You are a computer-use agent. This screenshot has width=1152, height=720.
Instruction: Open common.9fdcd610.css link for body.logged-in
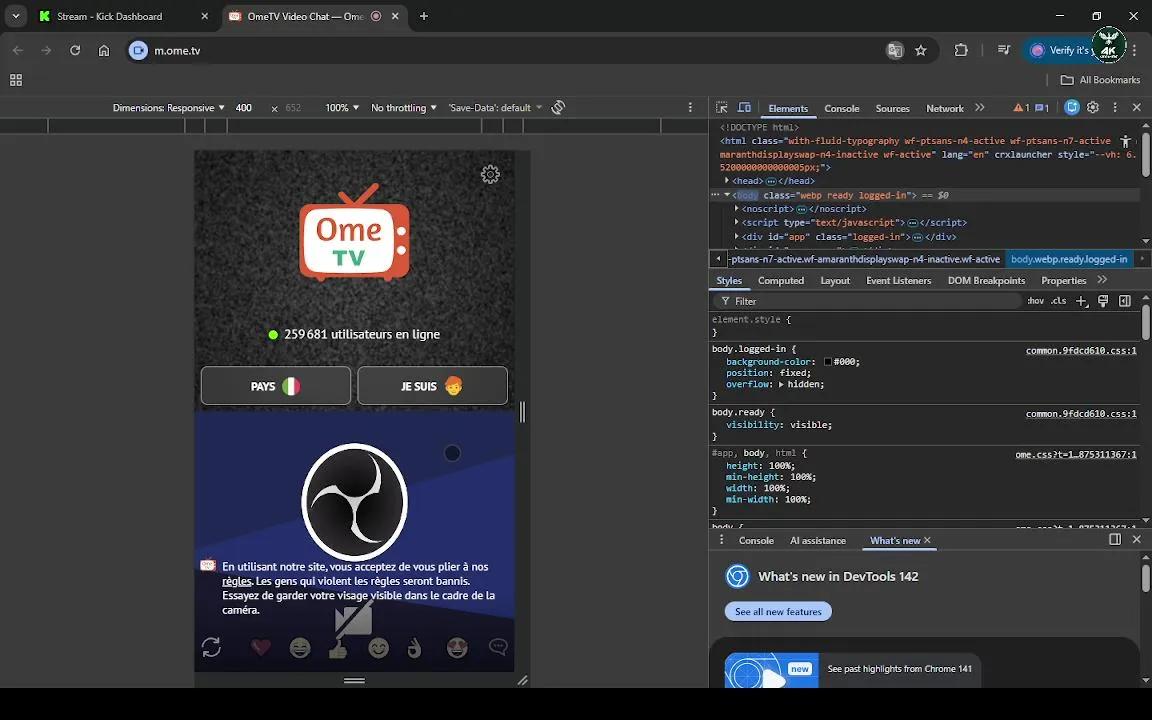(1081, 350)
